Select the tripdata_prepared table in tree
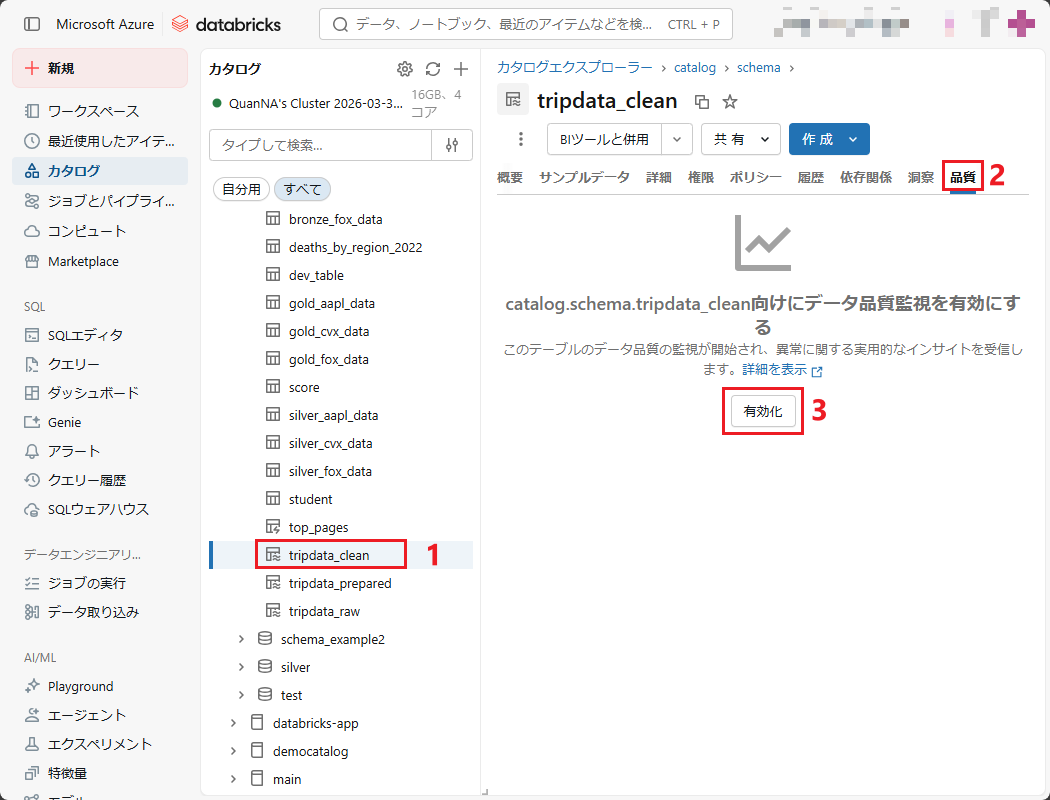 (340, 583)
